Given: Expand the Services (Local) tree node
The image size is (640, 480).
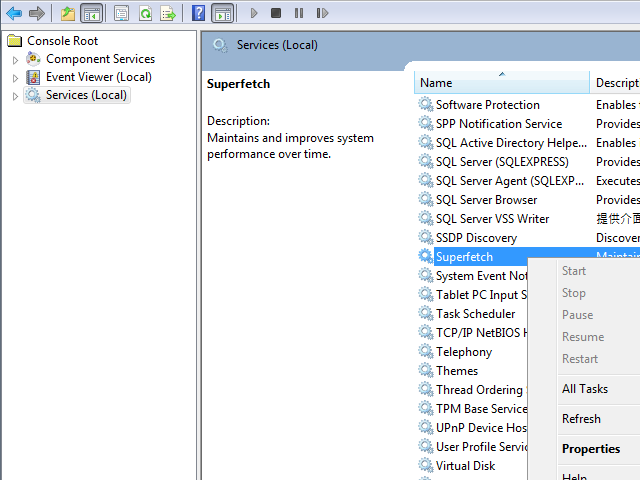Looking at the screenshot, I should point(15,96).
